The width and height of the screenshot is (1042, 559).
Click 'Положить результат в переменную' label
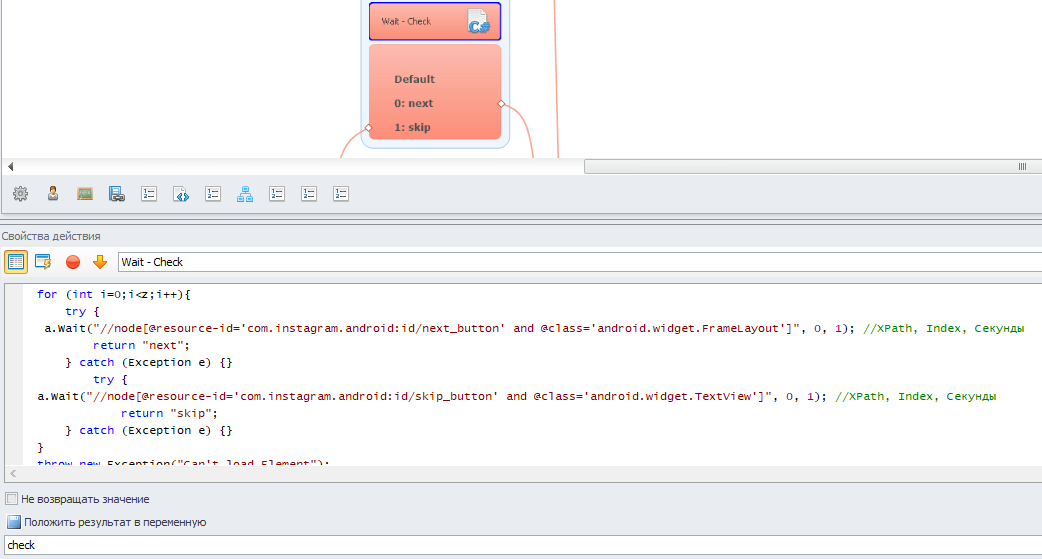[115, 522]
